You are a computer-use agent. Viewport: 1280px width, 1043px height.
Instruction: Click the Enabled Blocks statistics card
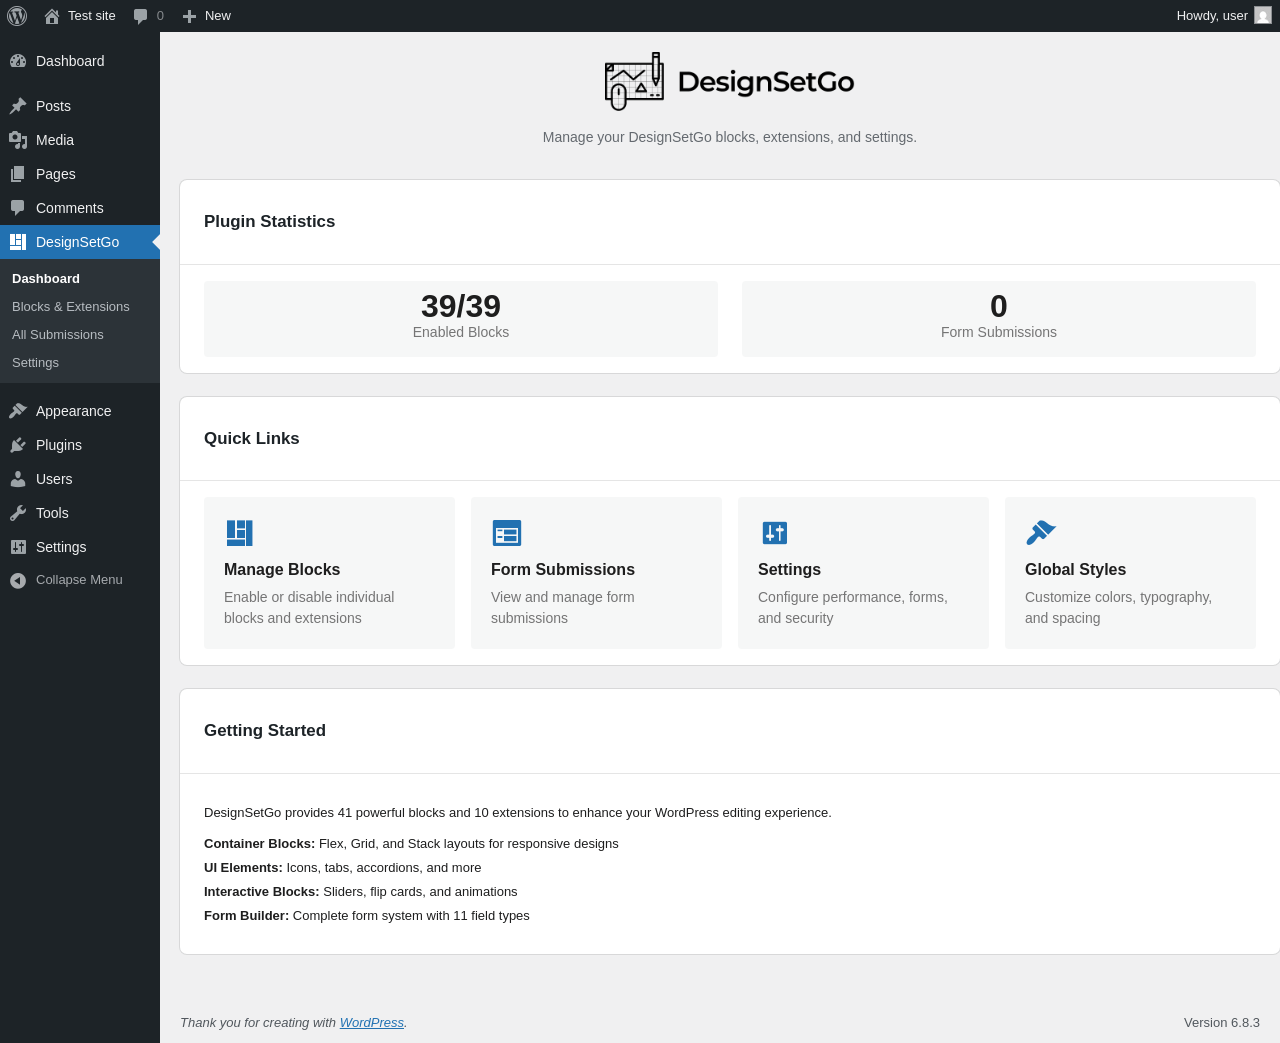pyautogui.click(x=461, y=318)
